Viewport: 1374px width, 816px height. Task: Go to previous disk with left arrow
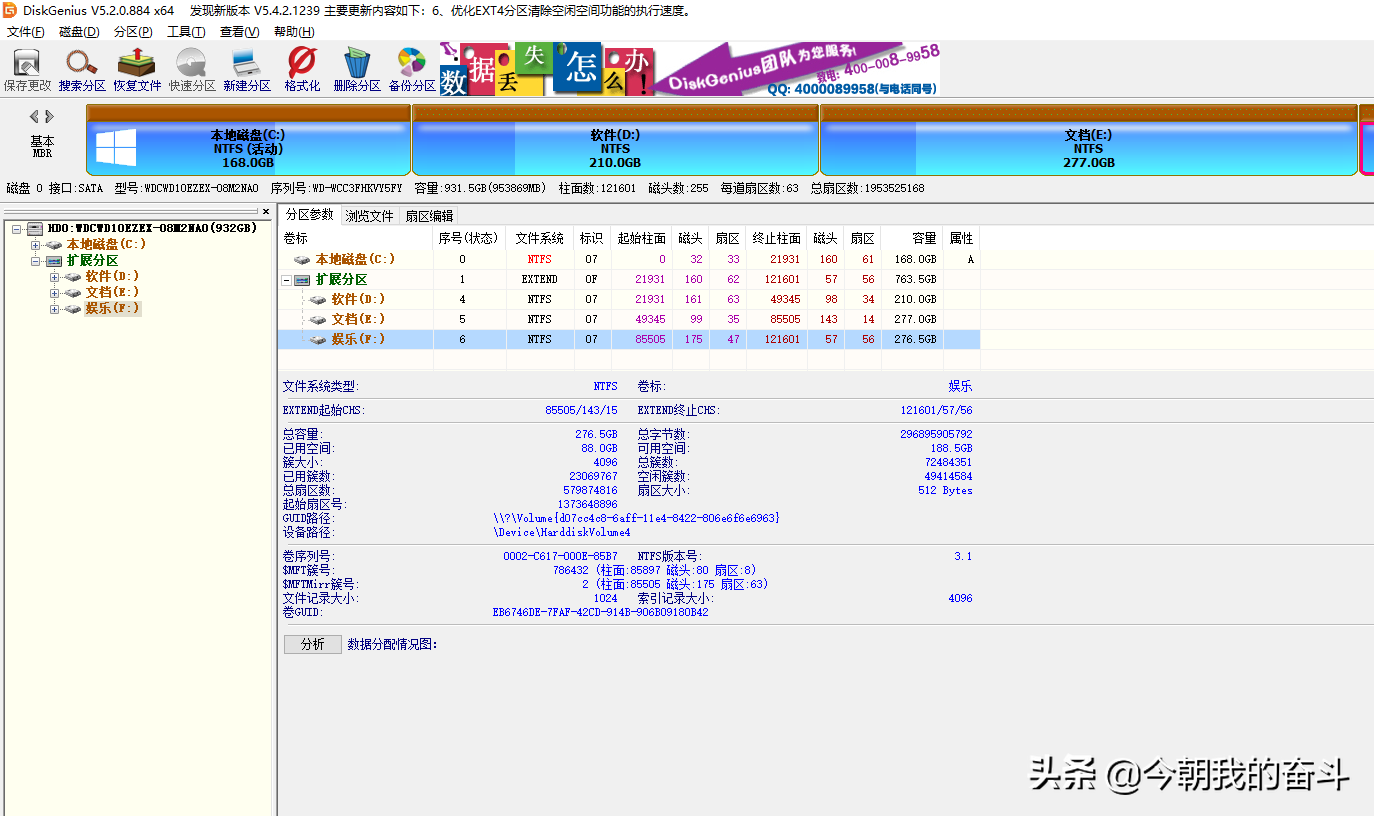(x=34, y=117)
